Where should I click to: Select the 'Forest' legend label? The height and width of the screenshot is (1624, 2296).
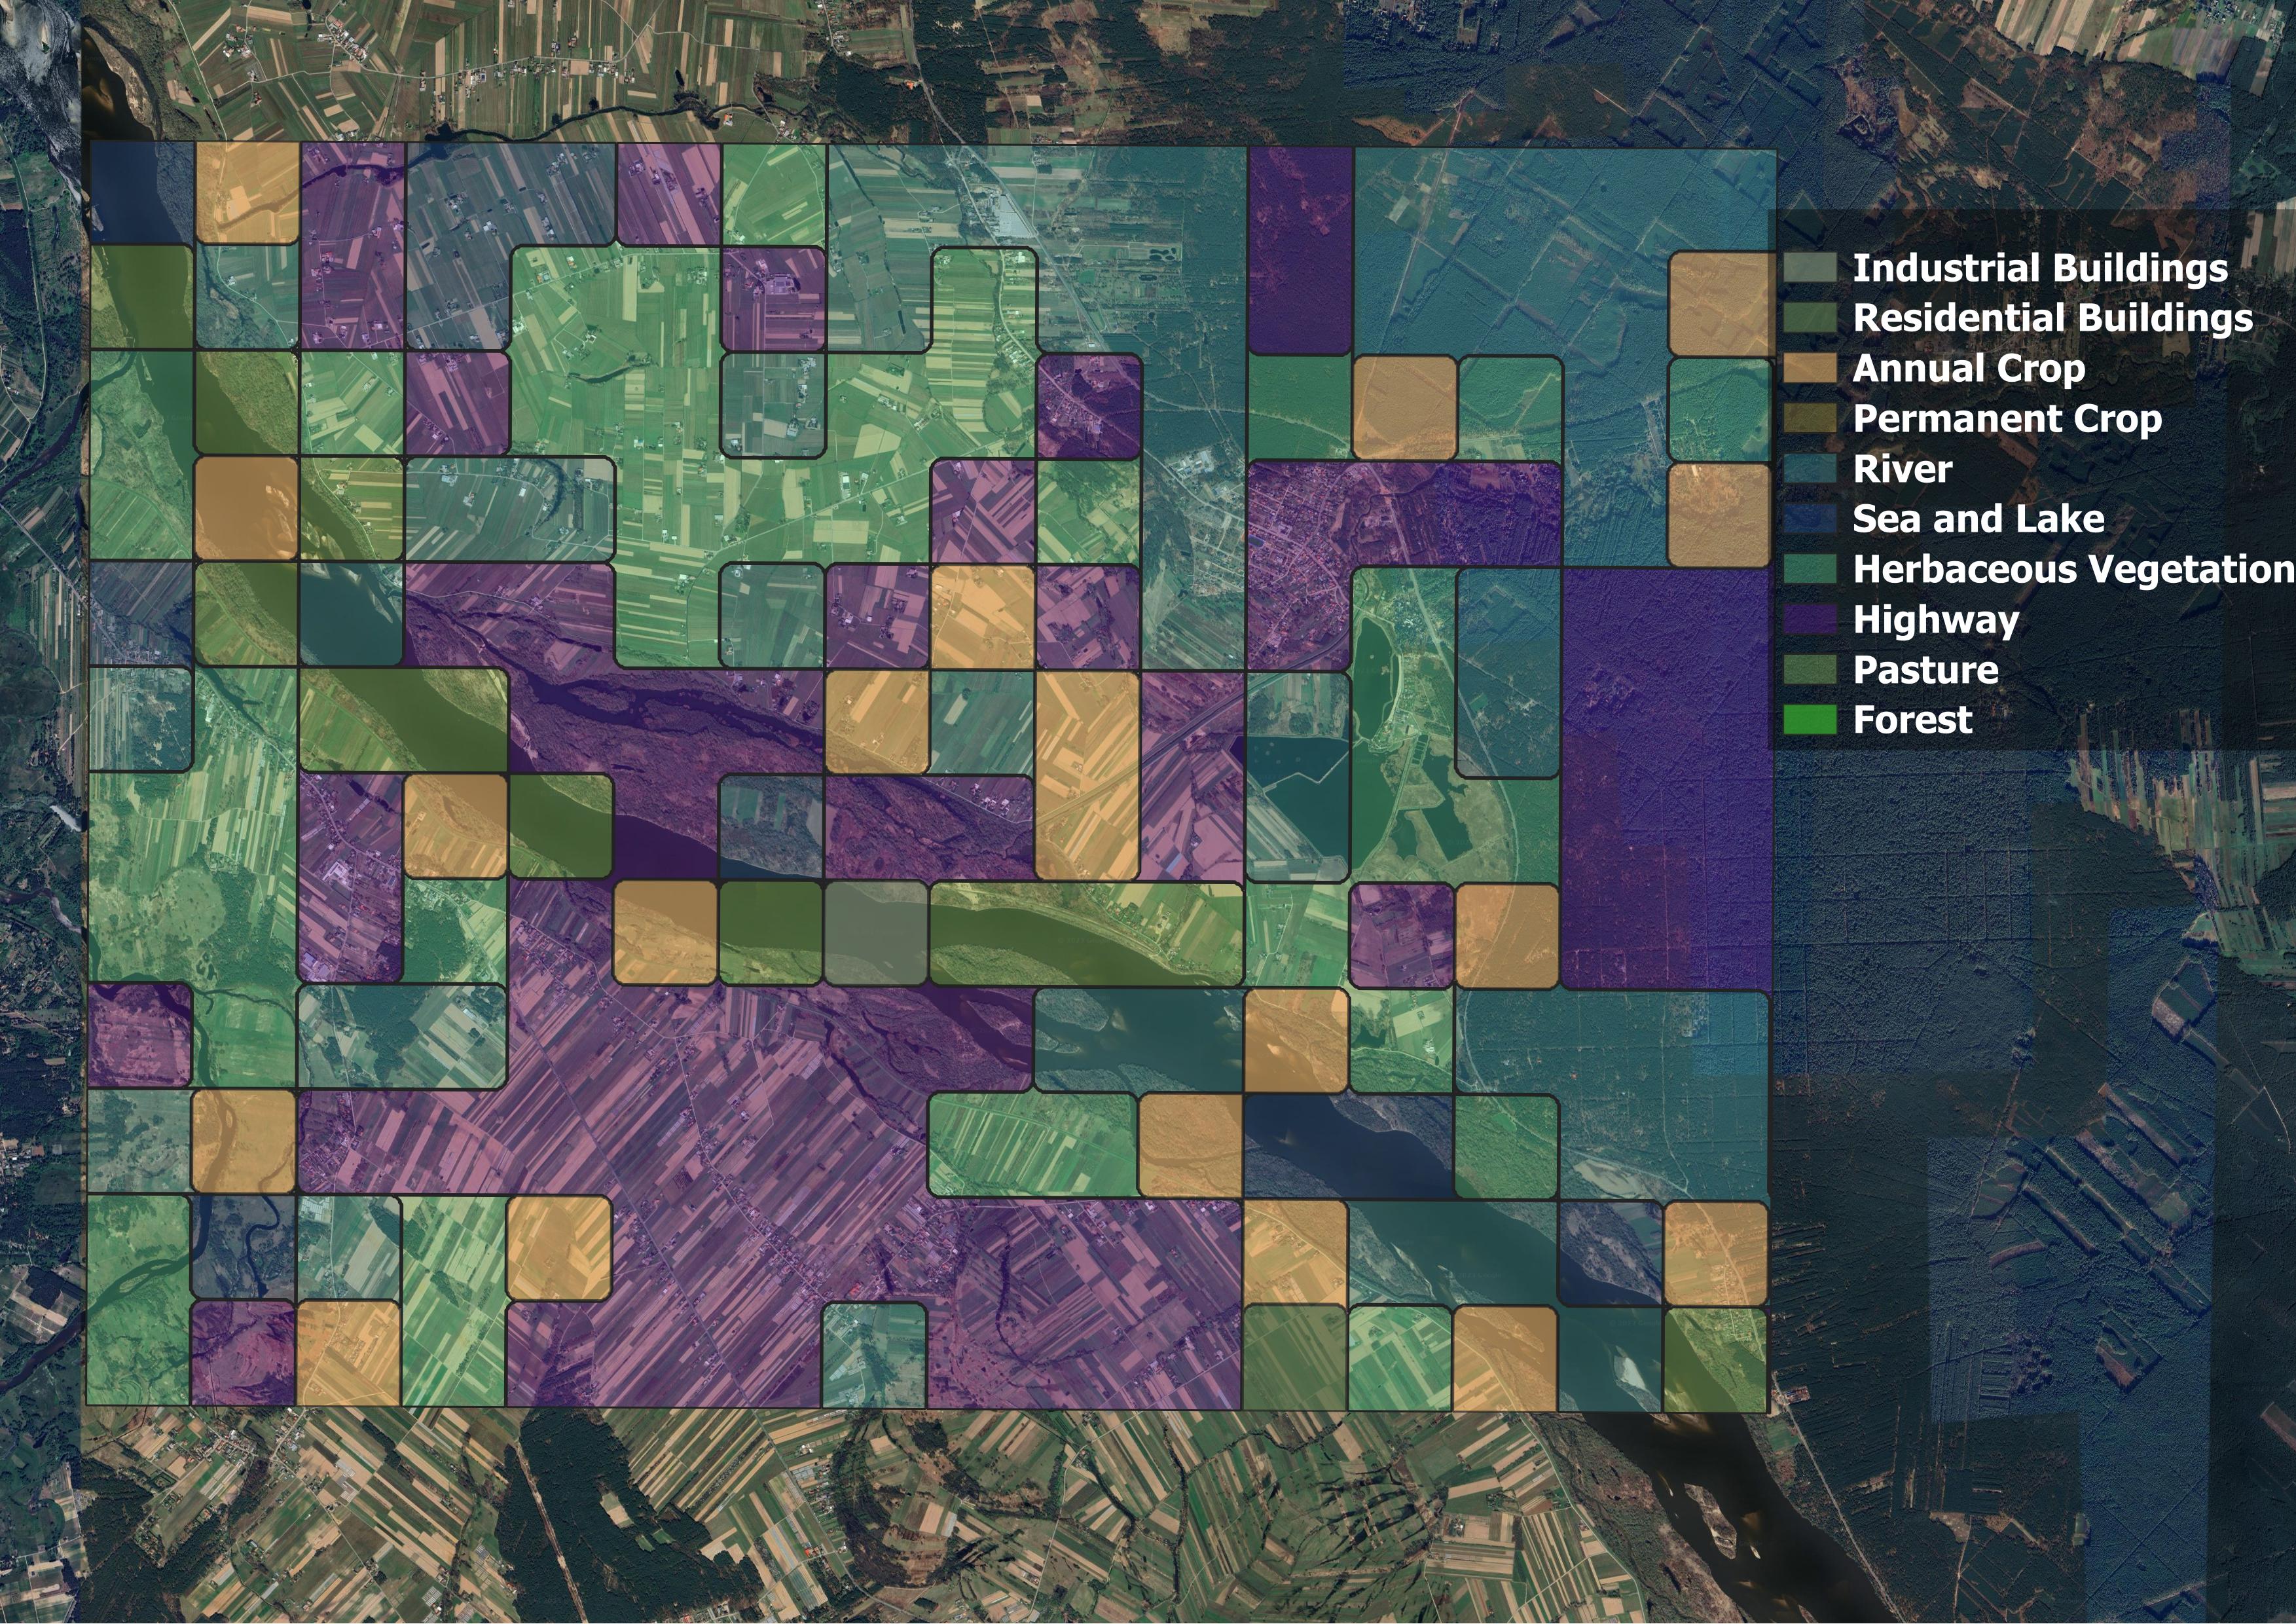click(x=1912, y=720)
